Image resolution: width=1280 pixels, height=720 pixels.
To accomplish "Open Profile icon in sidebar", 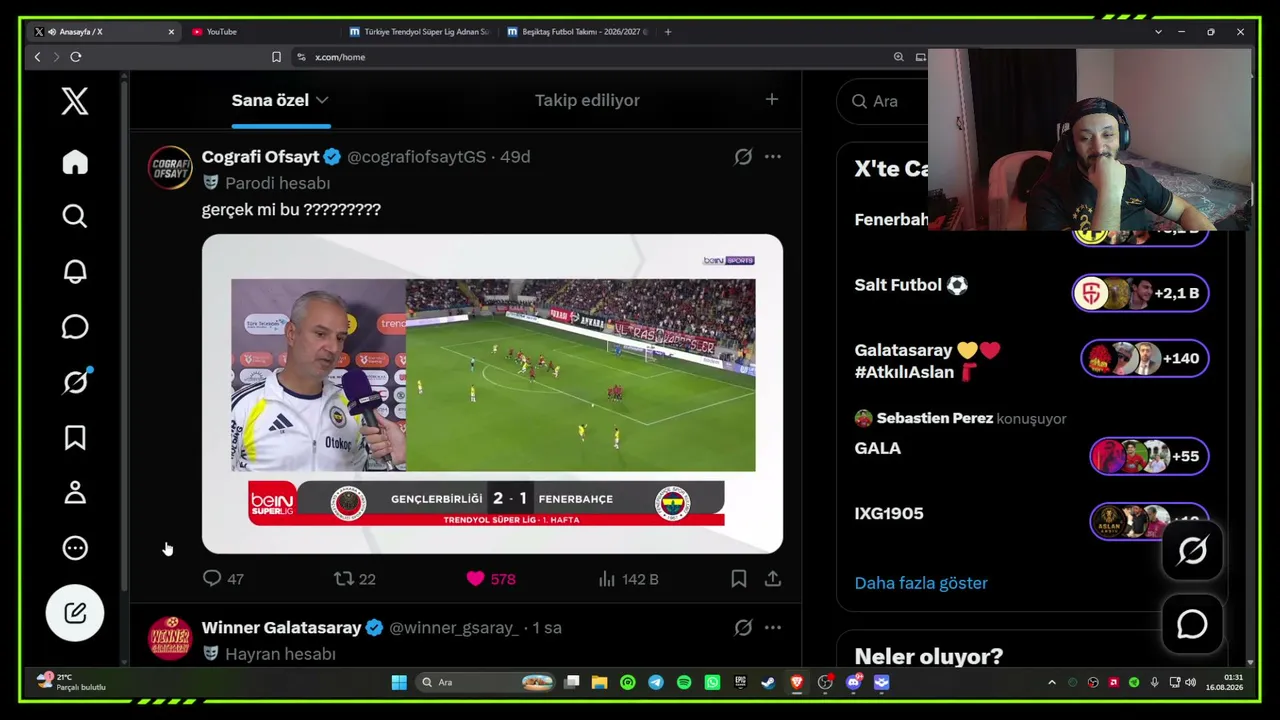I will (75, 493).
